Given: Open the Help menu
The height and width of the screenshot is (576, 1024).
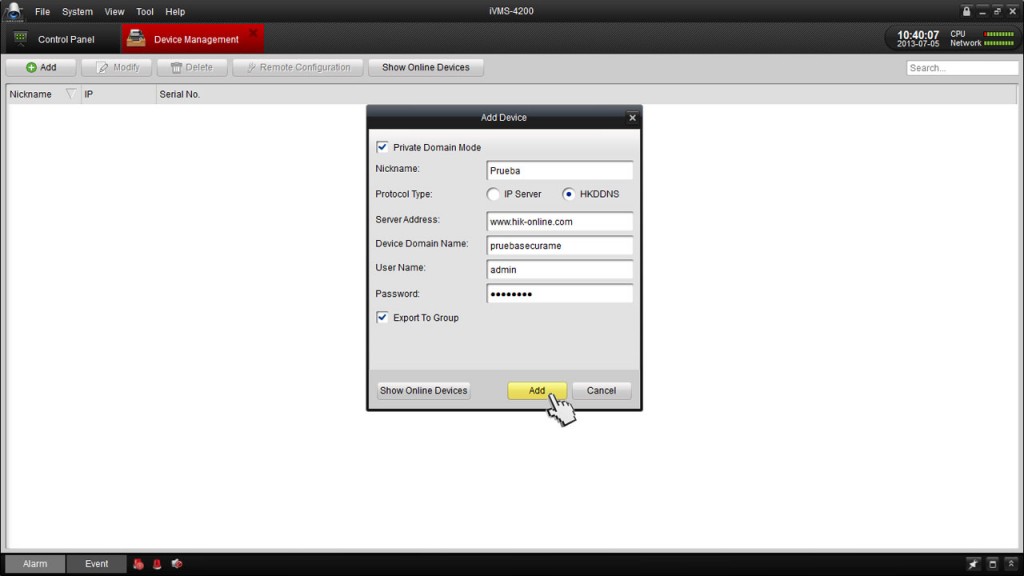Looking at the screenshot, I should tap(175, 12).
